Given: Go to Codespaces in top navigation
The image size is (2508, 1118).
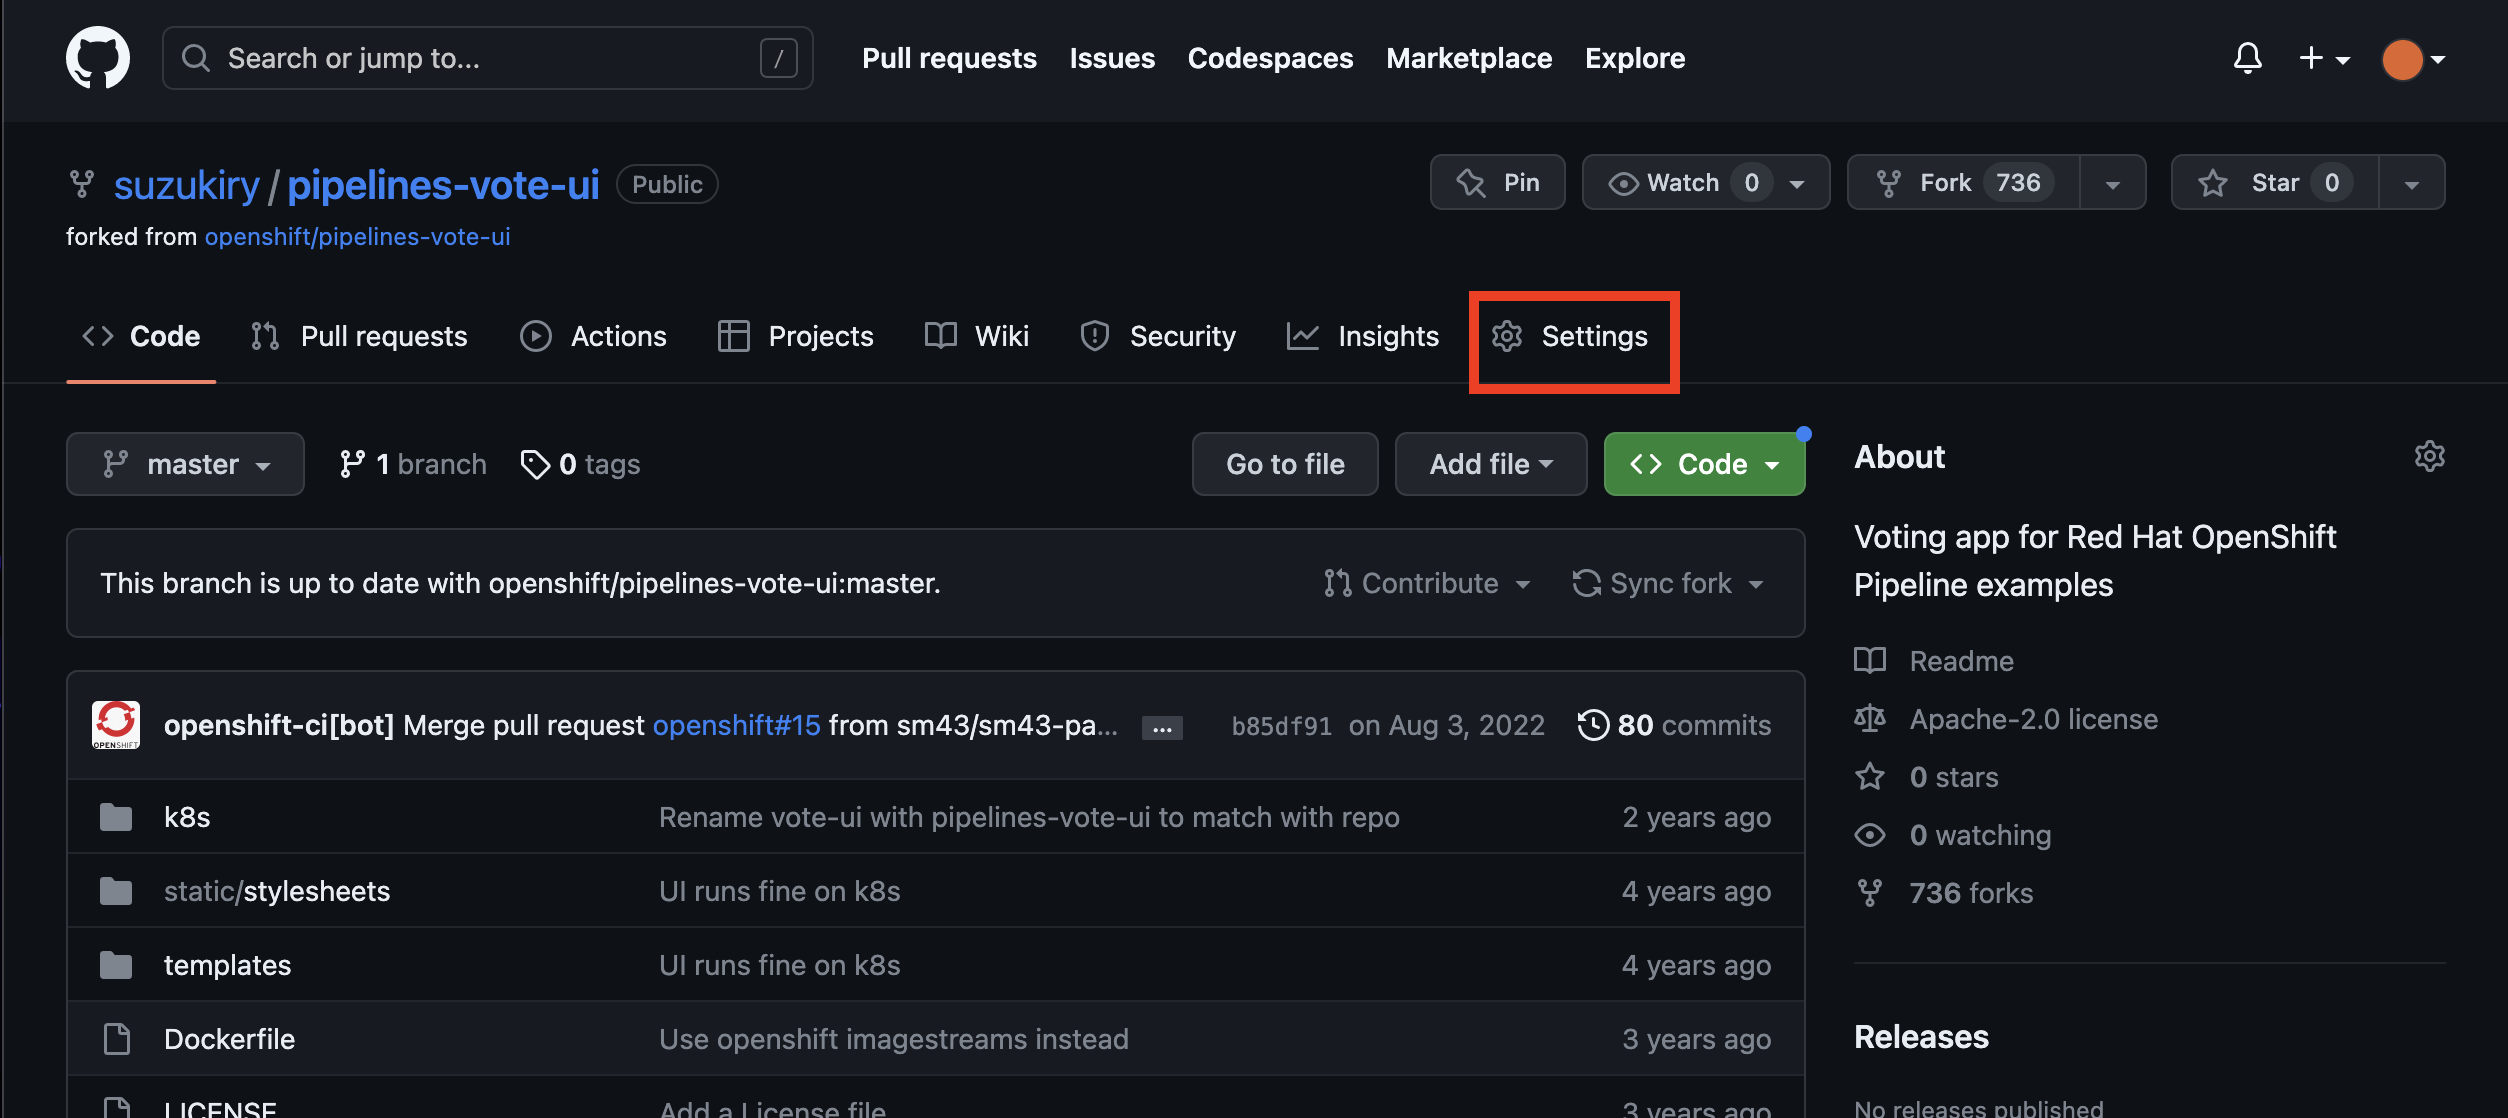Looking at the screenshot, I should click(x=1270, y=58).
